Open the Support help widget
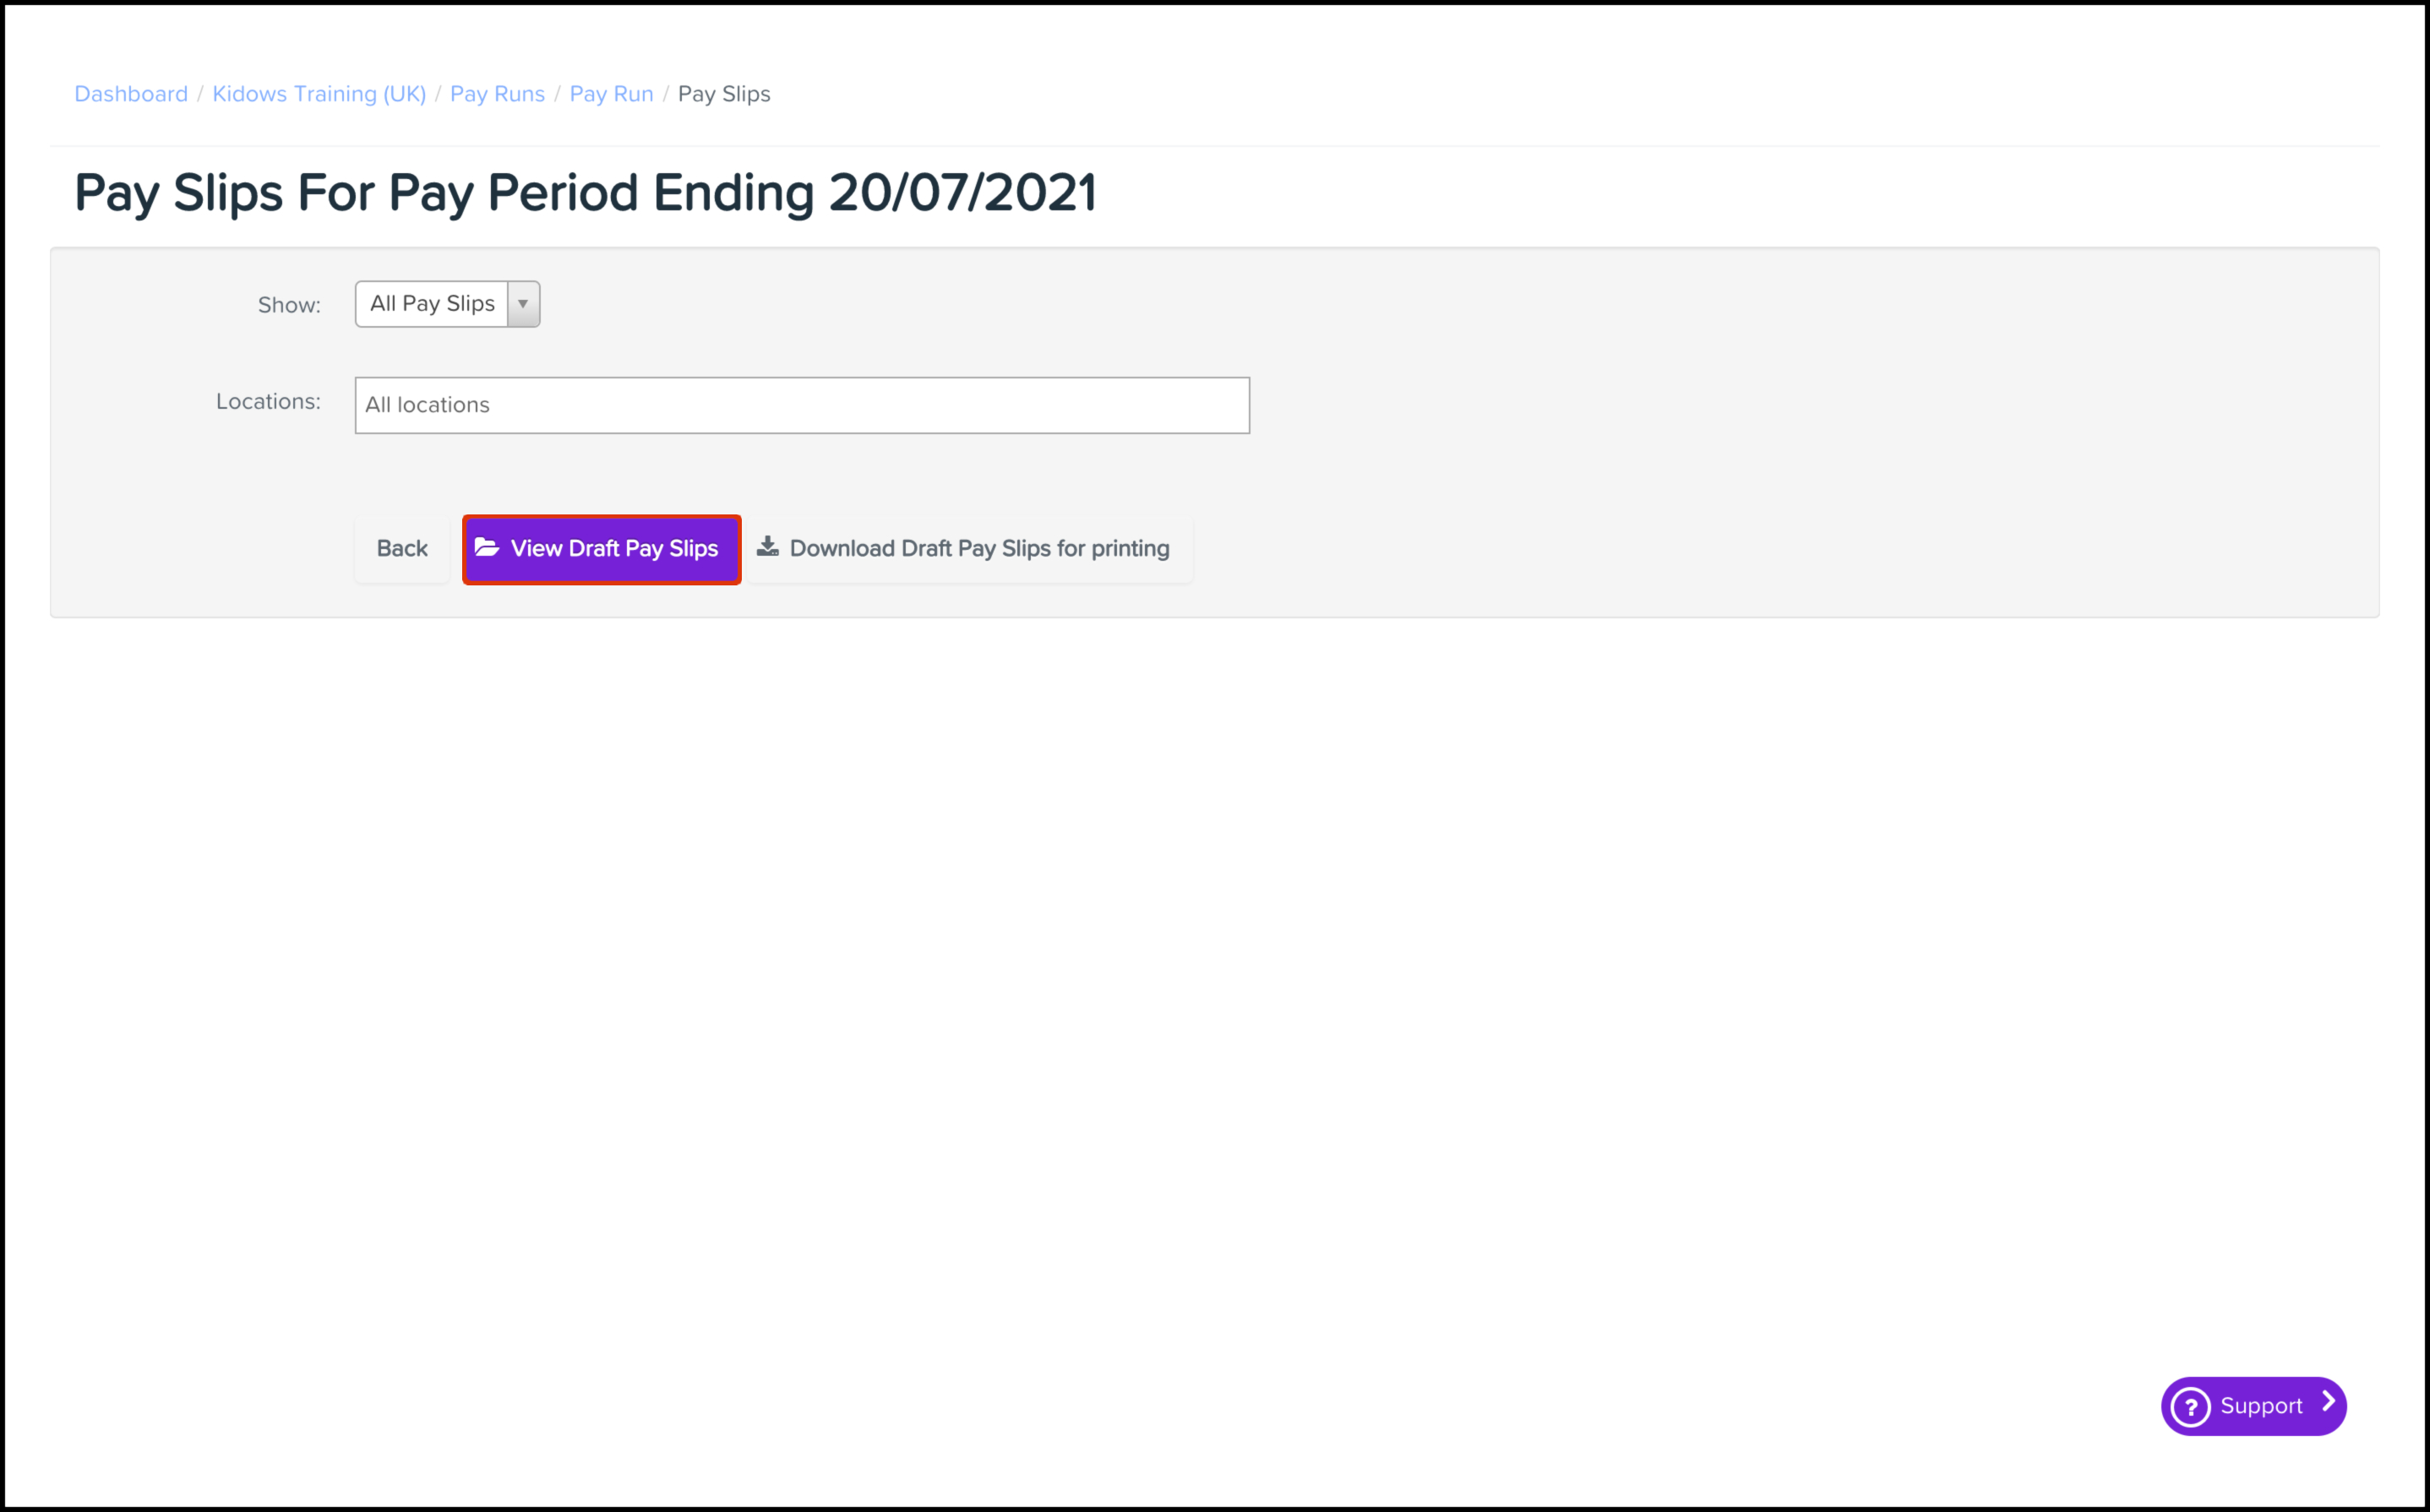2430x1512 pixels. [2253, 1406]
